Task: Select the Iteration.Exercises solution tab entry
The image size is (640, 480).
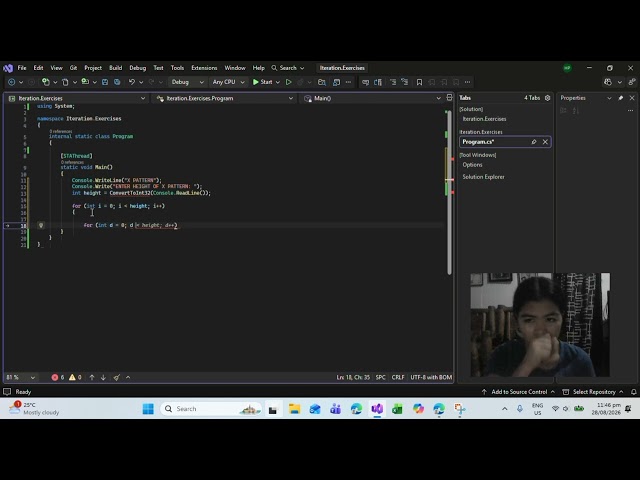Action: tap(484, 119)
